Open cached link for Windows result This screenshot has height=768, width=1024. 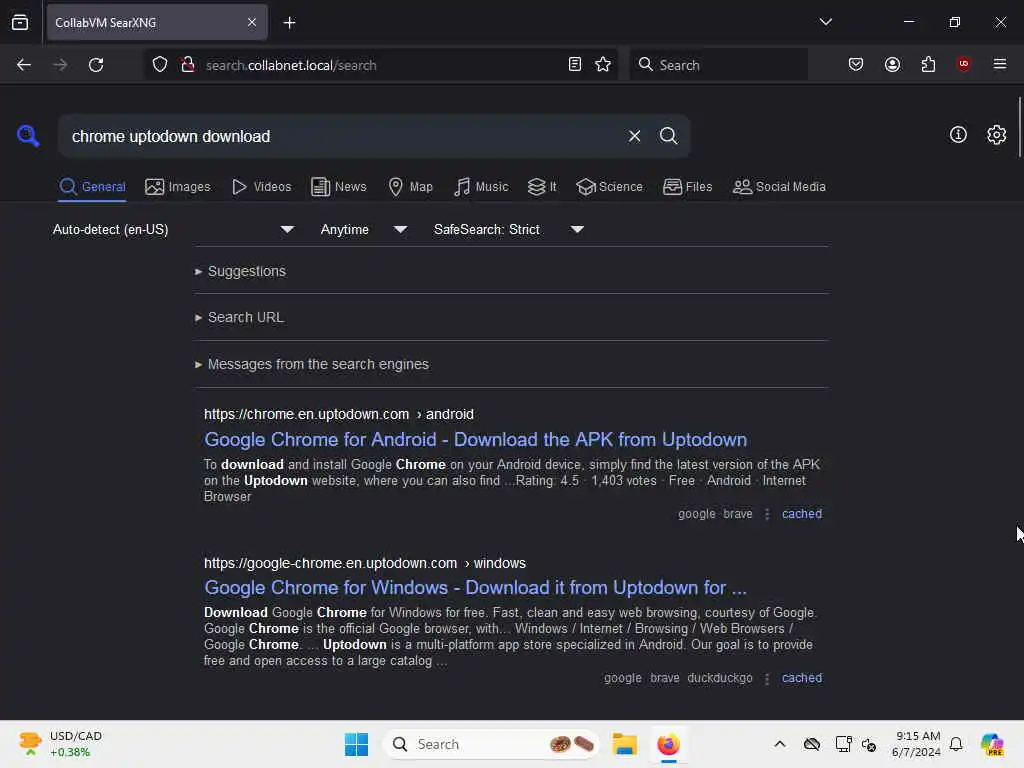coord(801,678)
